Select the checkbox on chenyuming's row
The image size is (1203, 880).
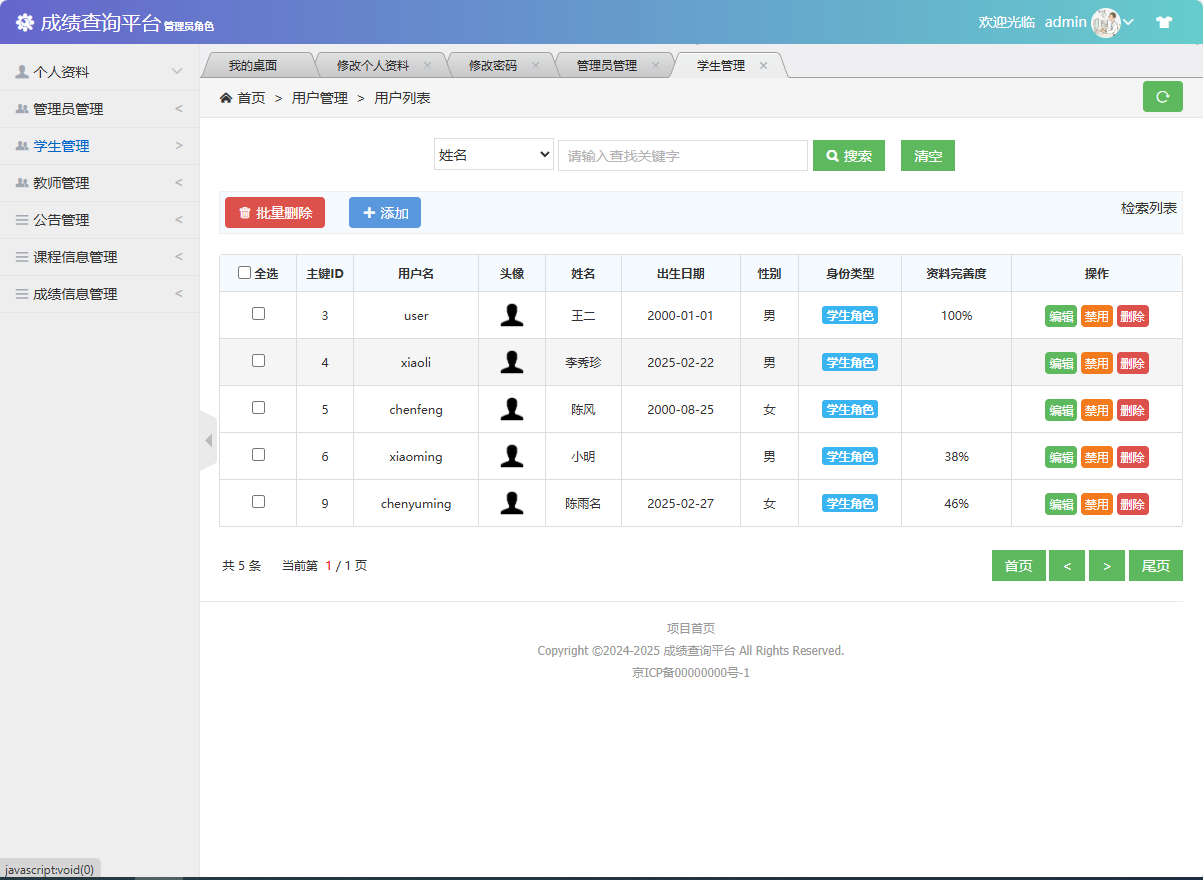point(257,503)
